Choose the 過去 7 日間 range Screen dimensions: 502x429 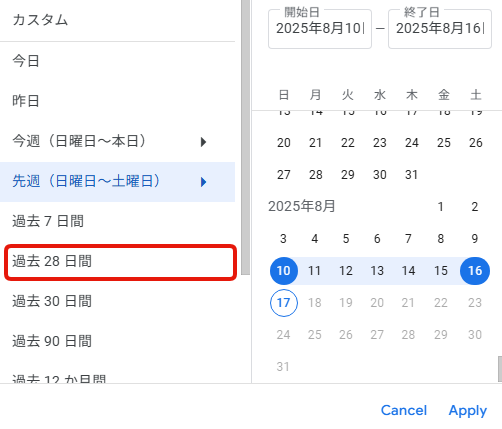coord(117,222)
